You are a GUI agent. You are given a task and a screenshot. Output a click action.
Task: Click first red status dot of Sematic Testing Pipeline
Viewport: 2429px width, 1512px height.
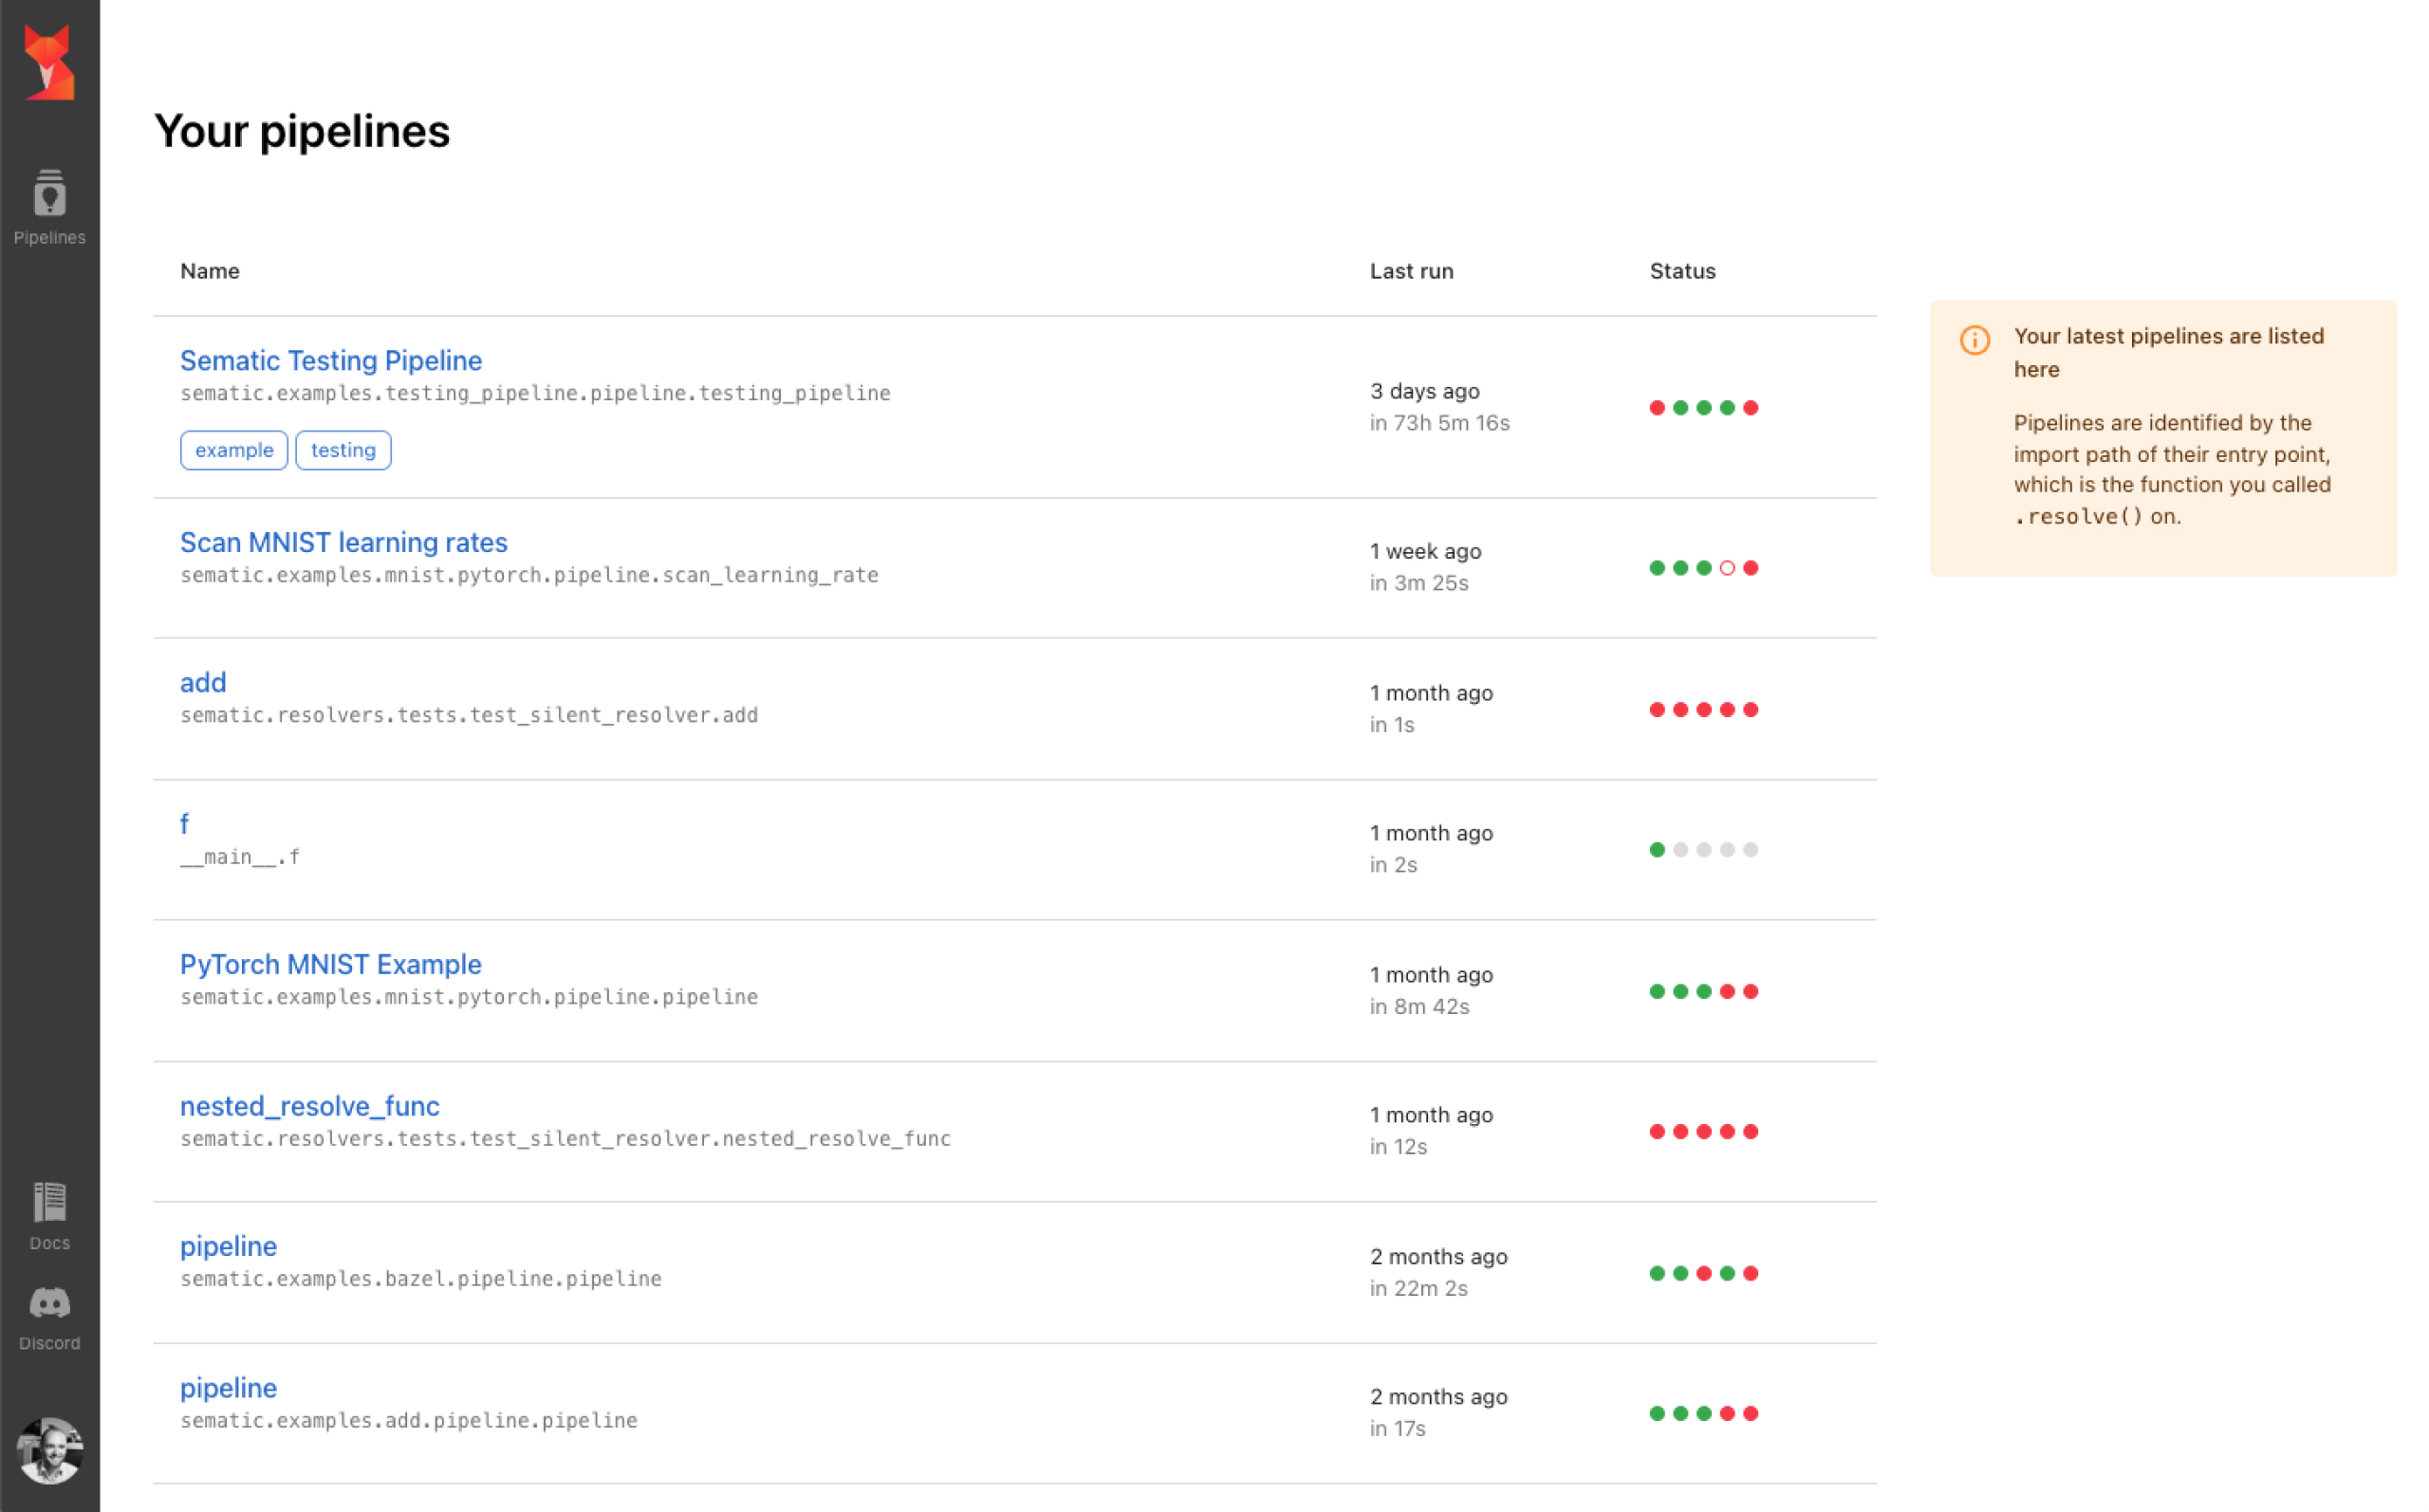pos(1657,407)
